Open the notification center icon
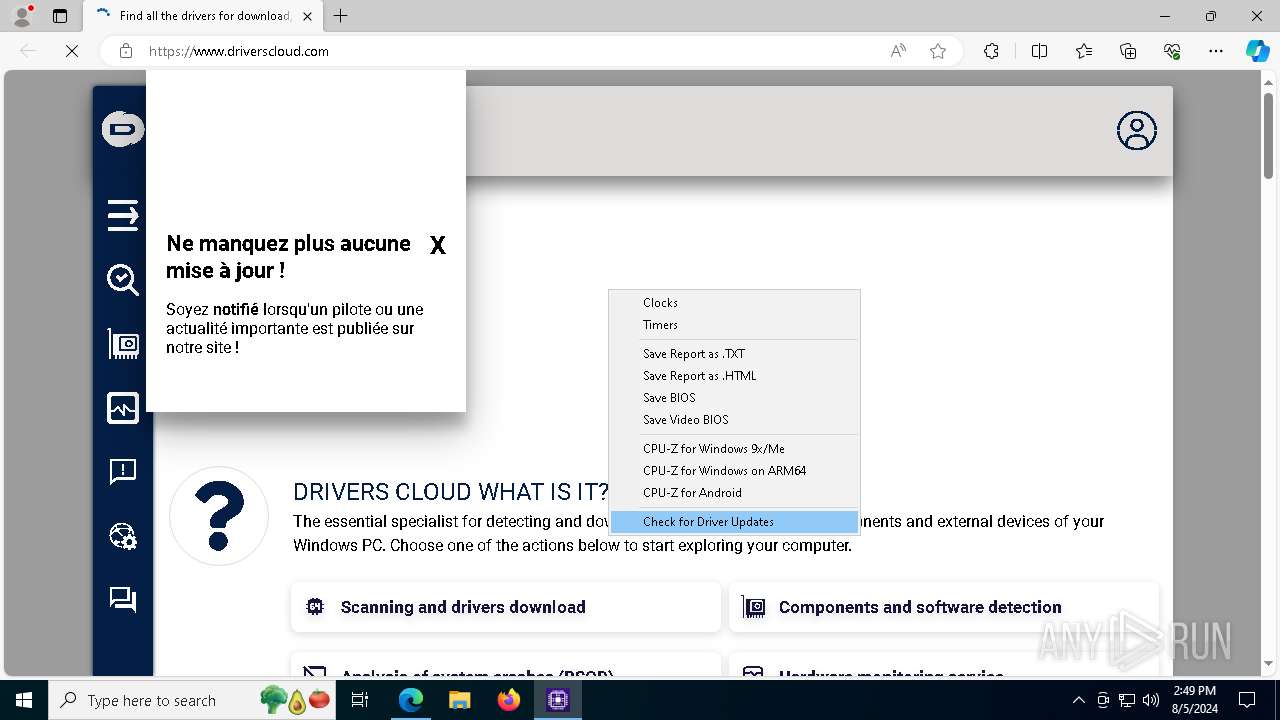Viewport: 1280px width, 720px height. click(1247, 700)
